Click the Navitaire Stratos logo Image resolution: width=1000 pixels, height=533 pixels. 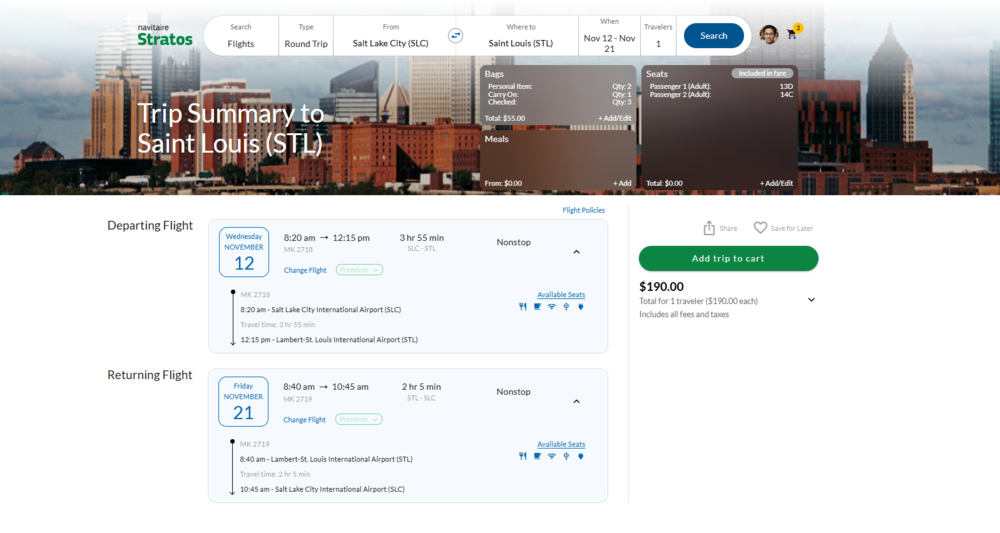(x=165, y=35)
